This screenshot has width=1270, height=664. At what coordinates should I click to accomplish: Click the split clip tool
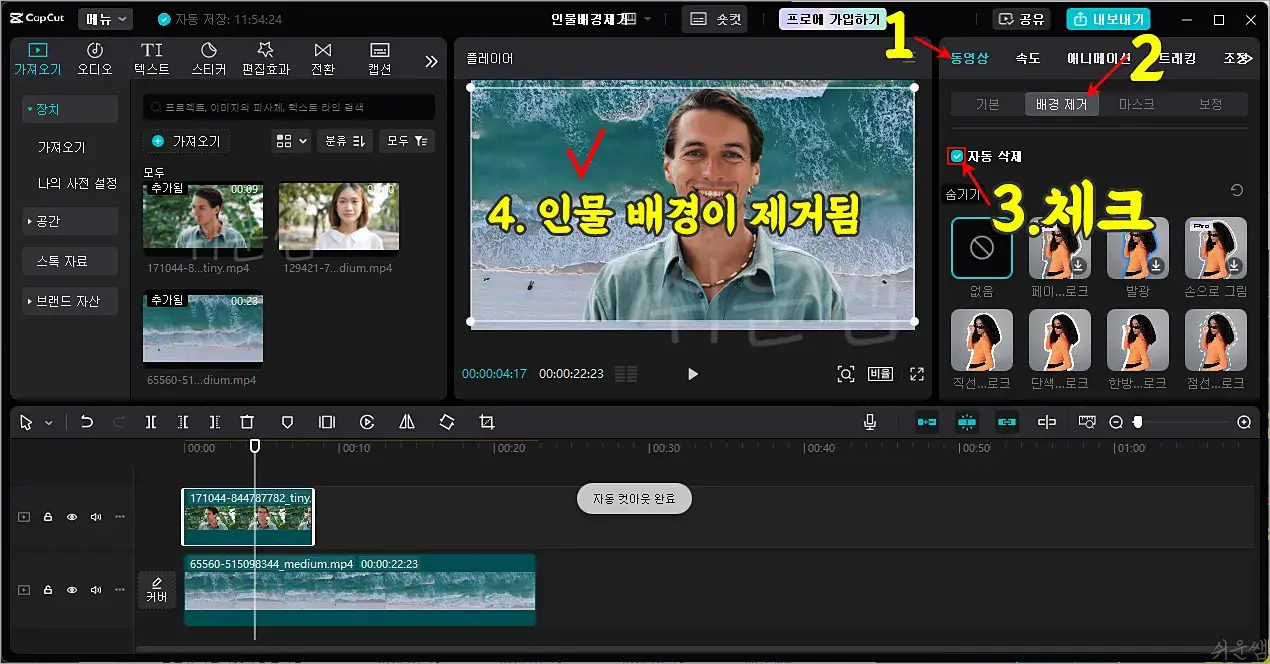point(150,423)
